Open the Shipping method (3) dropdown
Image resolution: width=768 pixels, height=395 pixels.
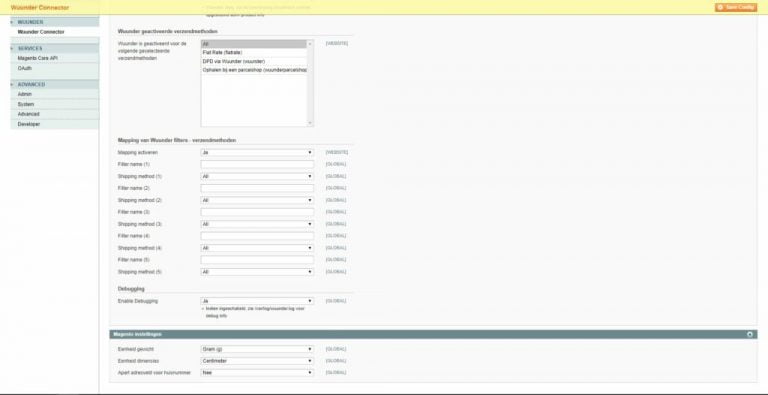(257, 224)
